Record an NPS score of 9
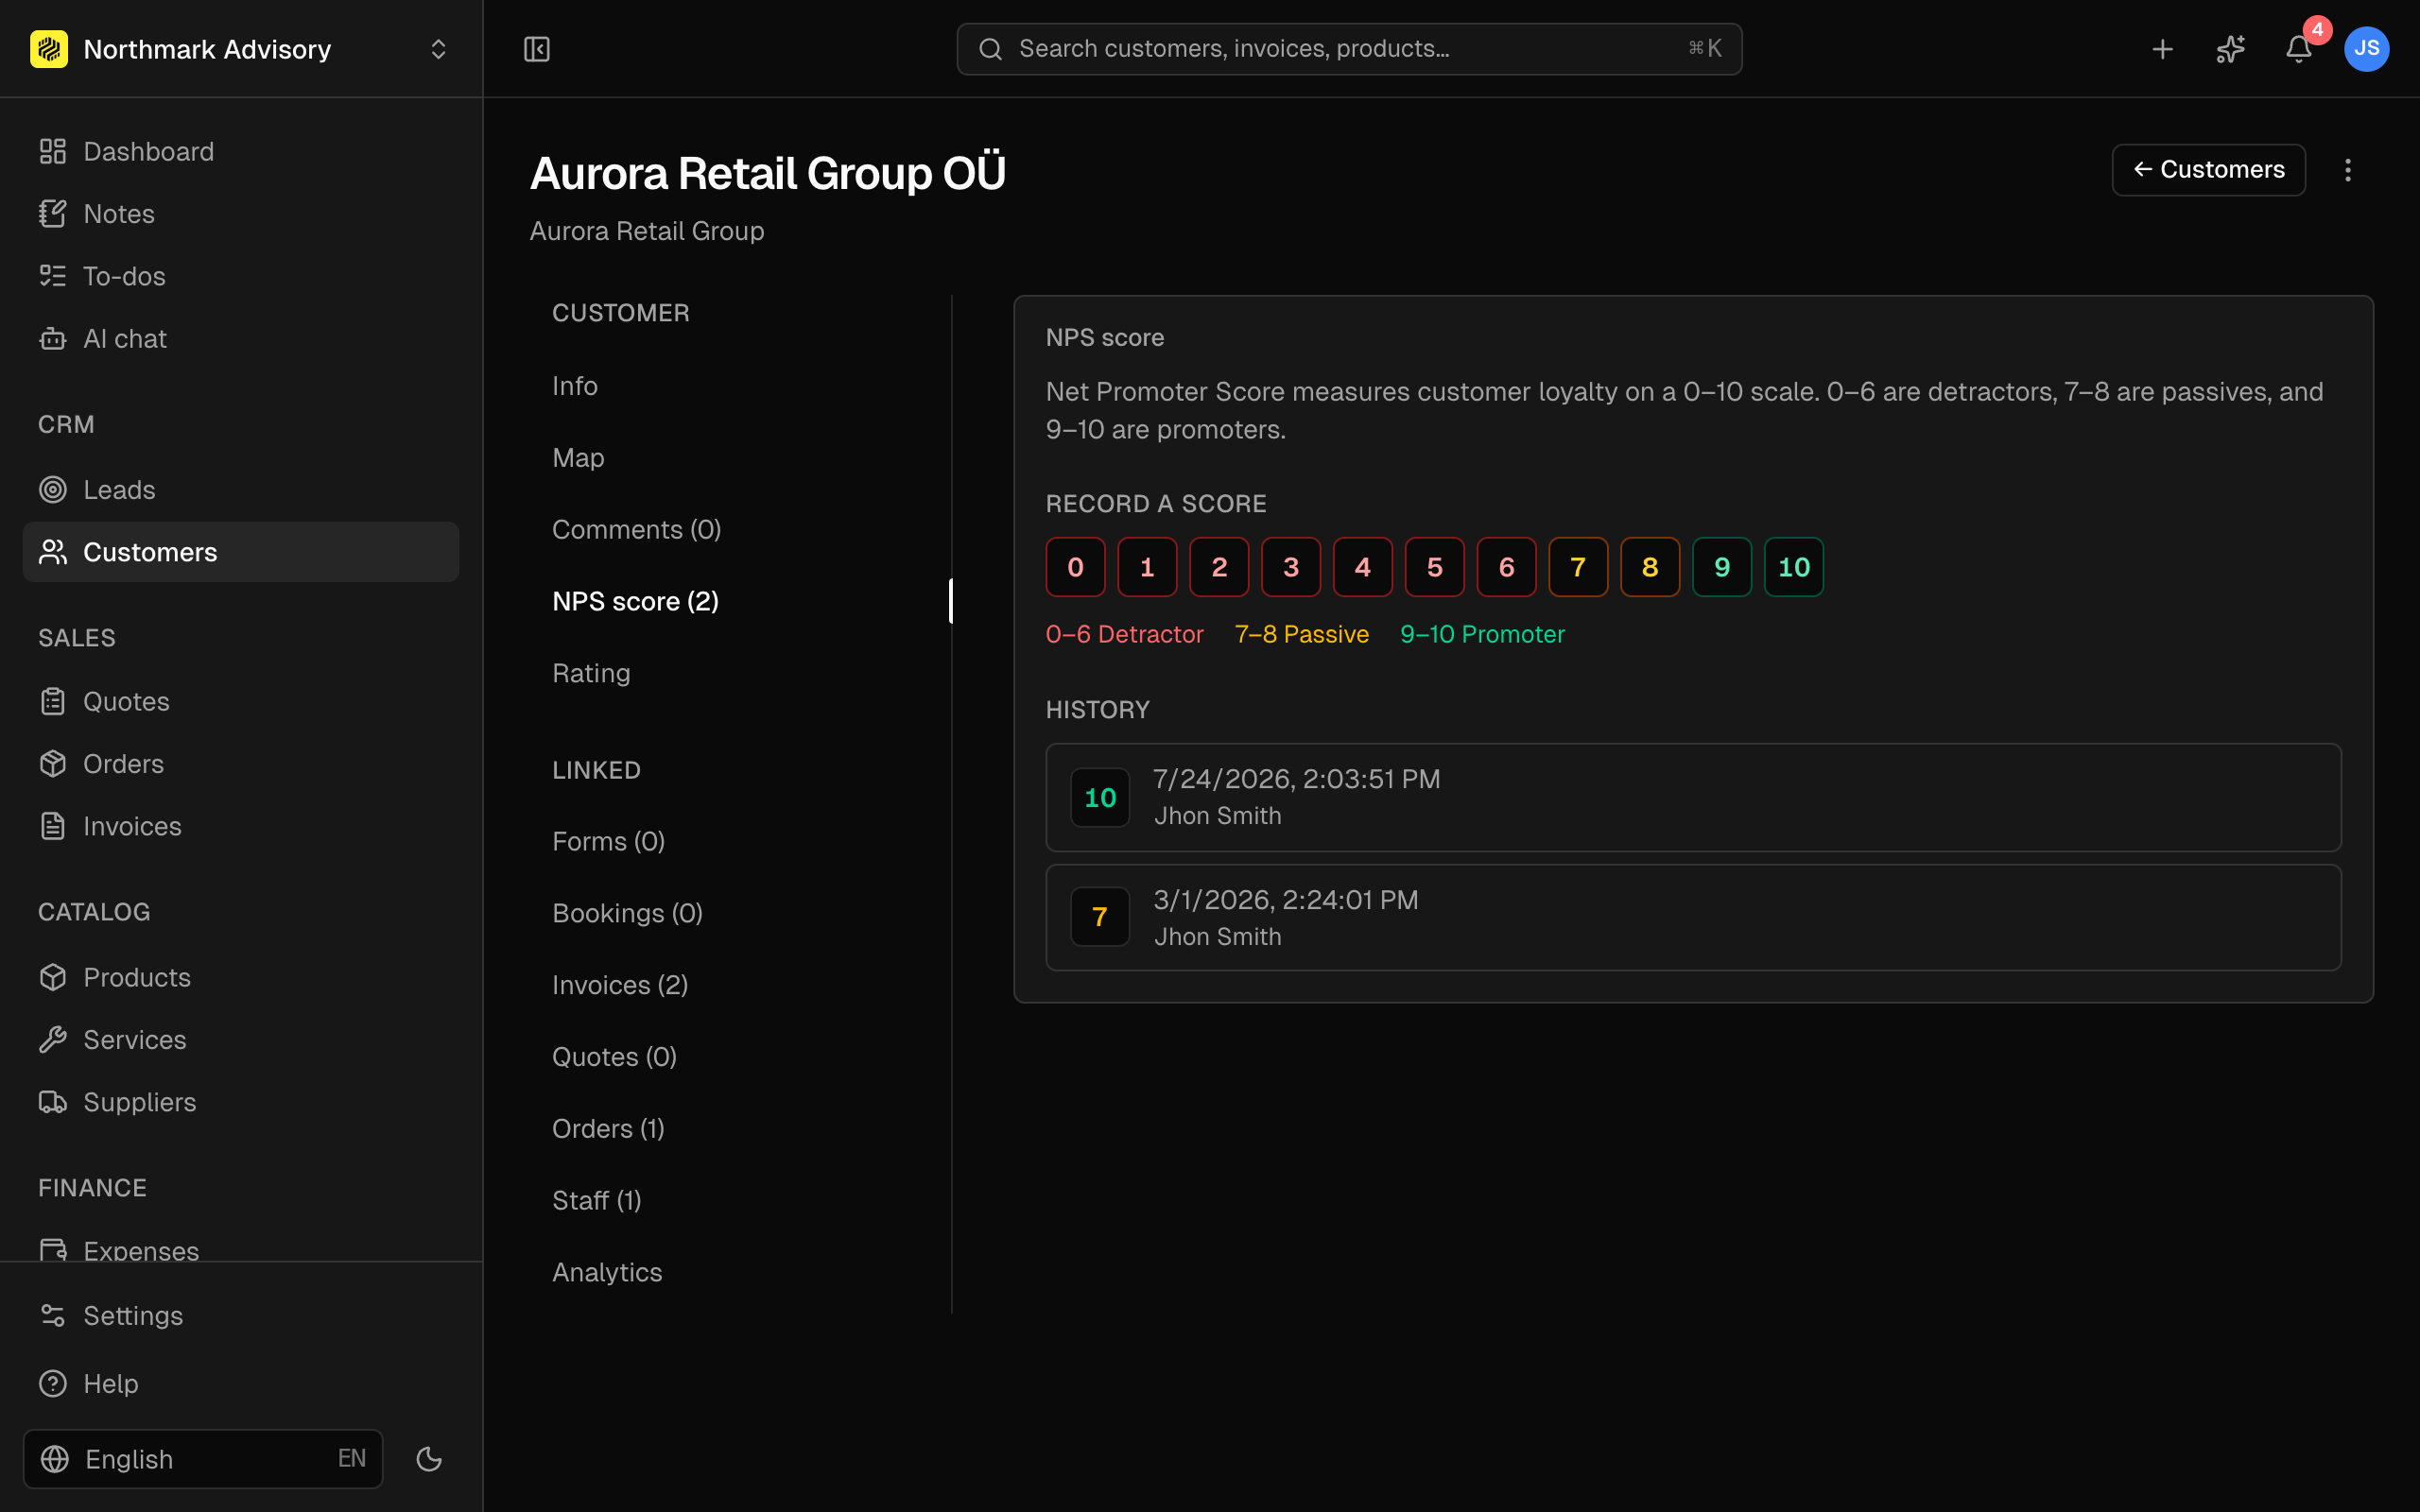Image resolution: width=2420 pixels, height=1512 pixels. (1722, 567)
